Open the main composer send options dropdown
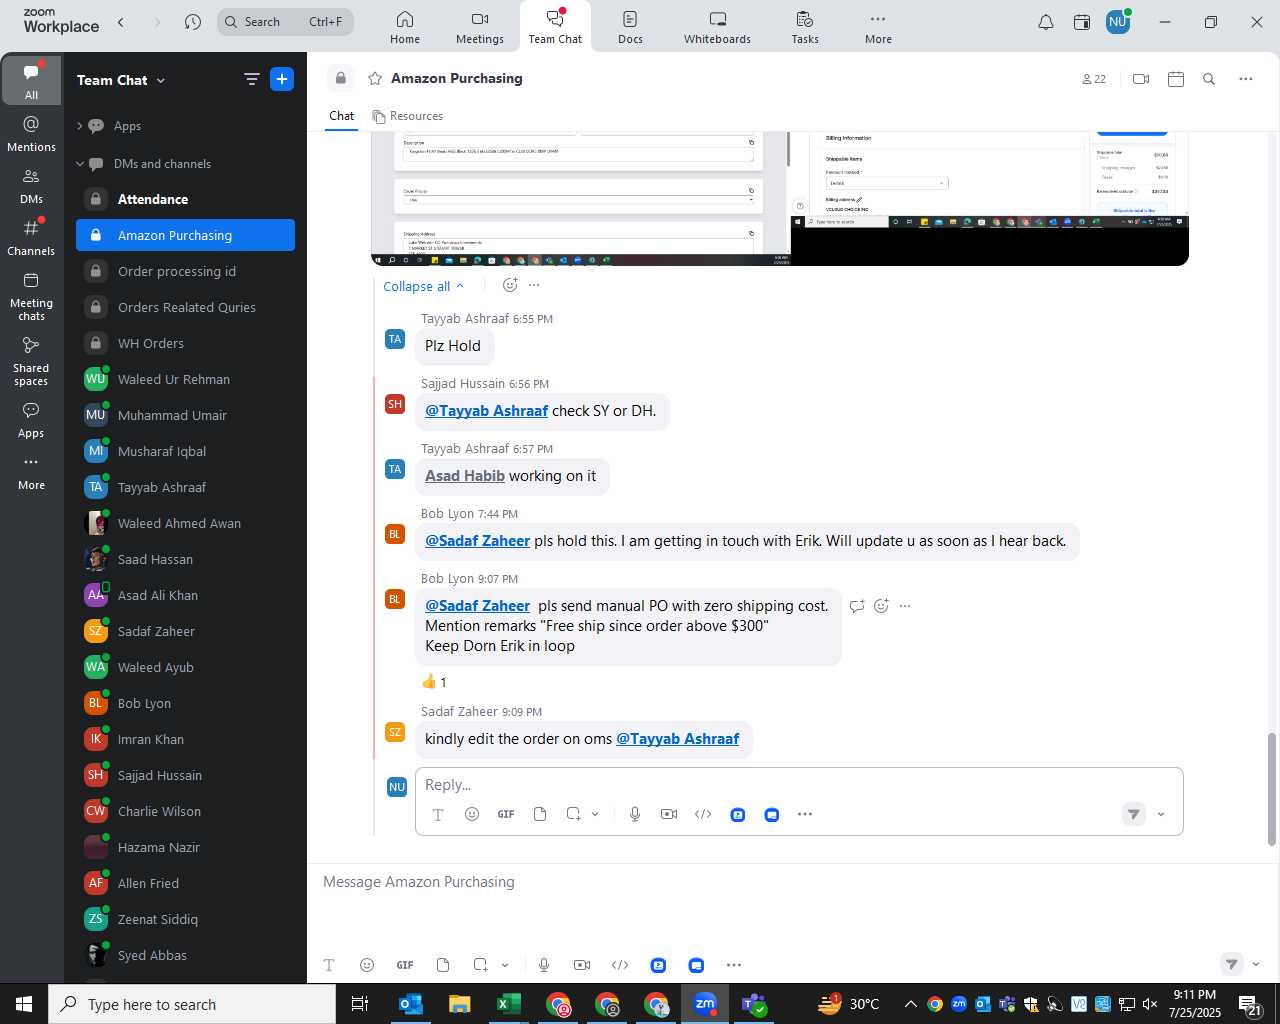This screenshot has height=1024, width=1280. click(x=1256, y=965)
